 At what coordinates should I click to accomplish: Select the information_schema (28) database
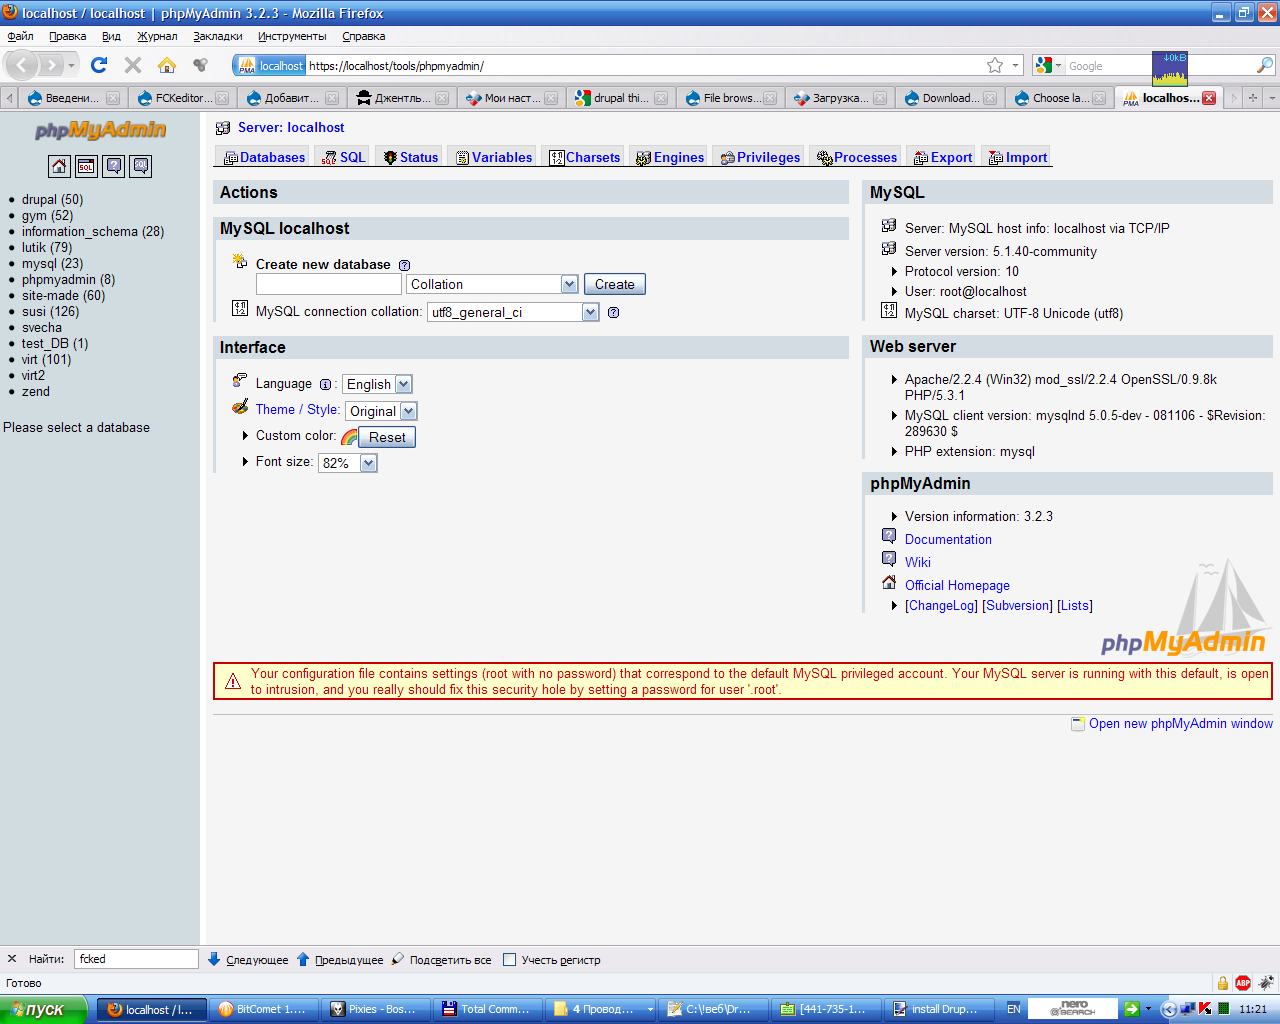click(93, 231)
